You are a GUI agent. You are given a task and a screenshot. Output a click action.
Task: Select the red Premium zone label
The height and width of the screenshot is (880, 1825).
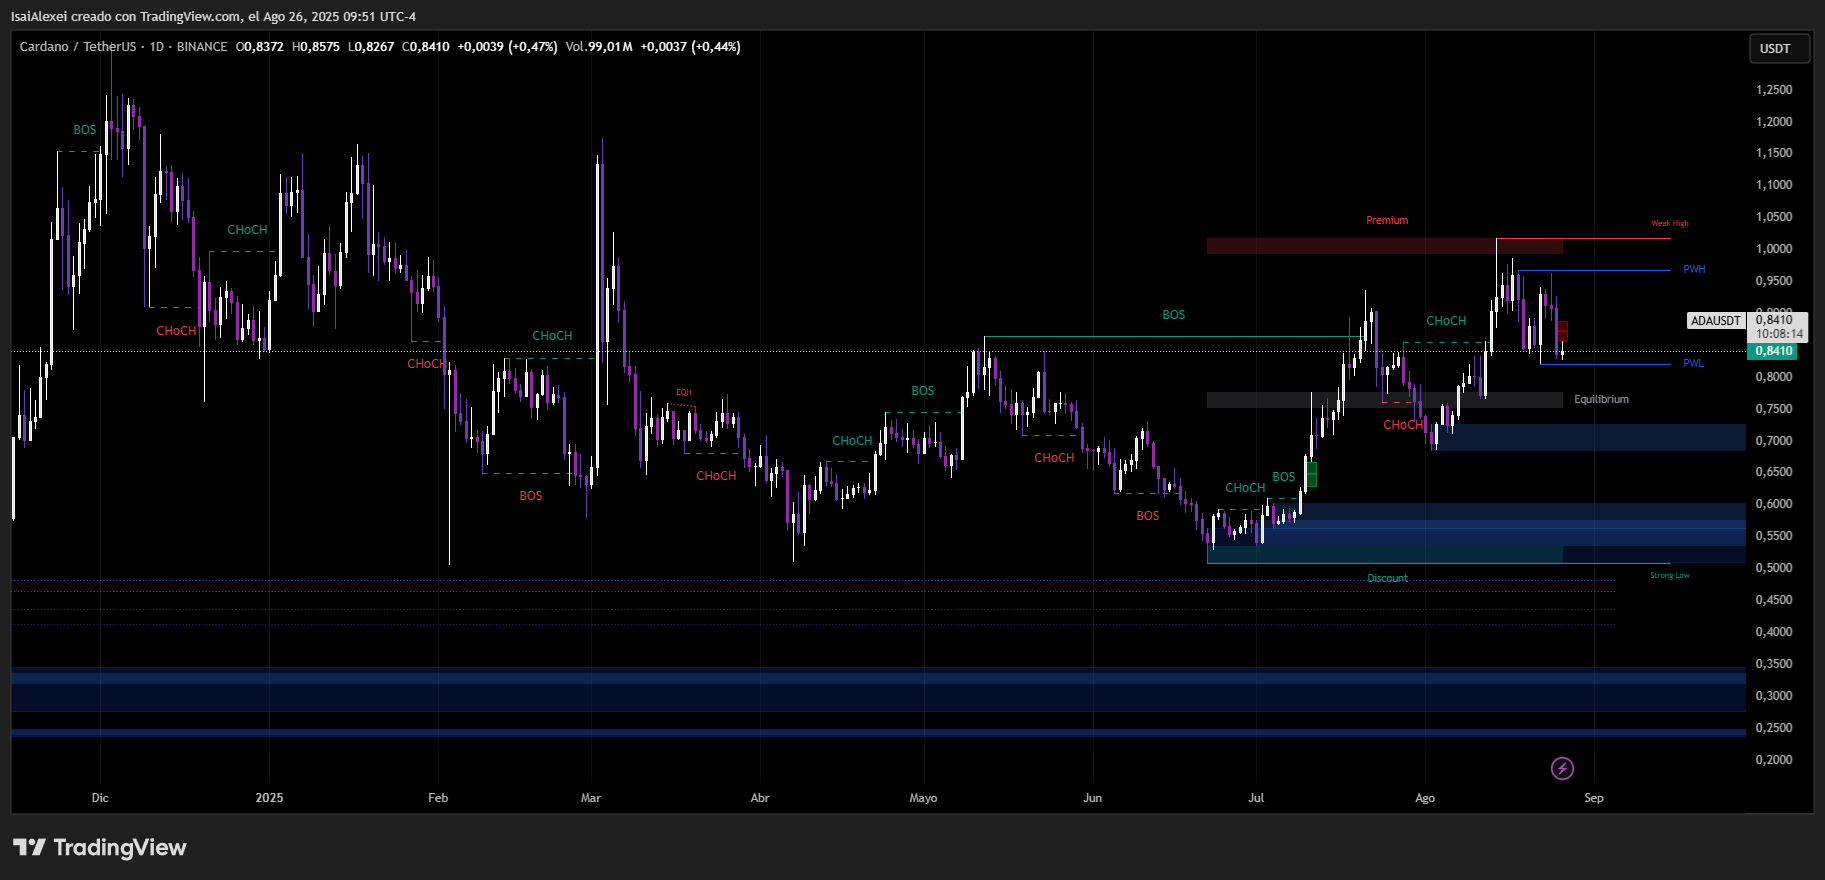[x=1386, y=220]
